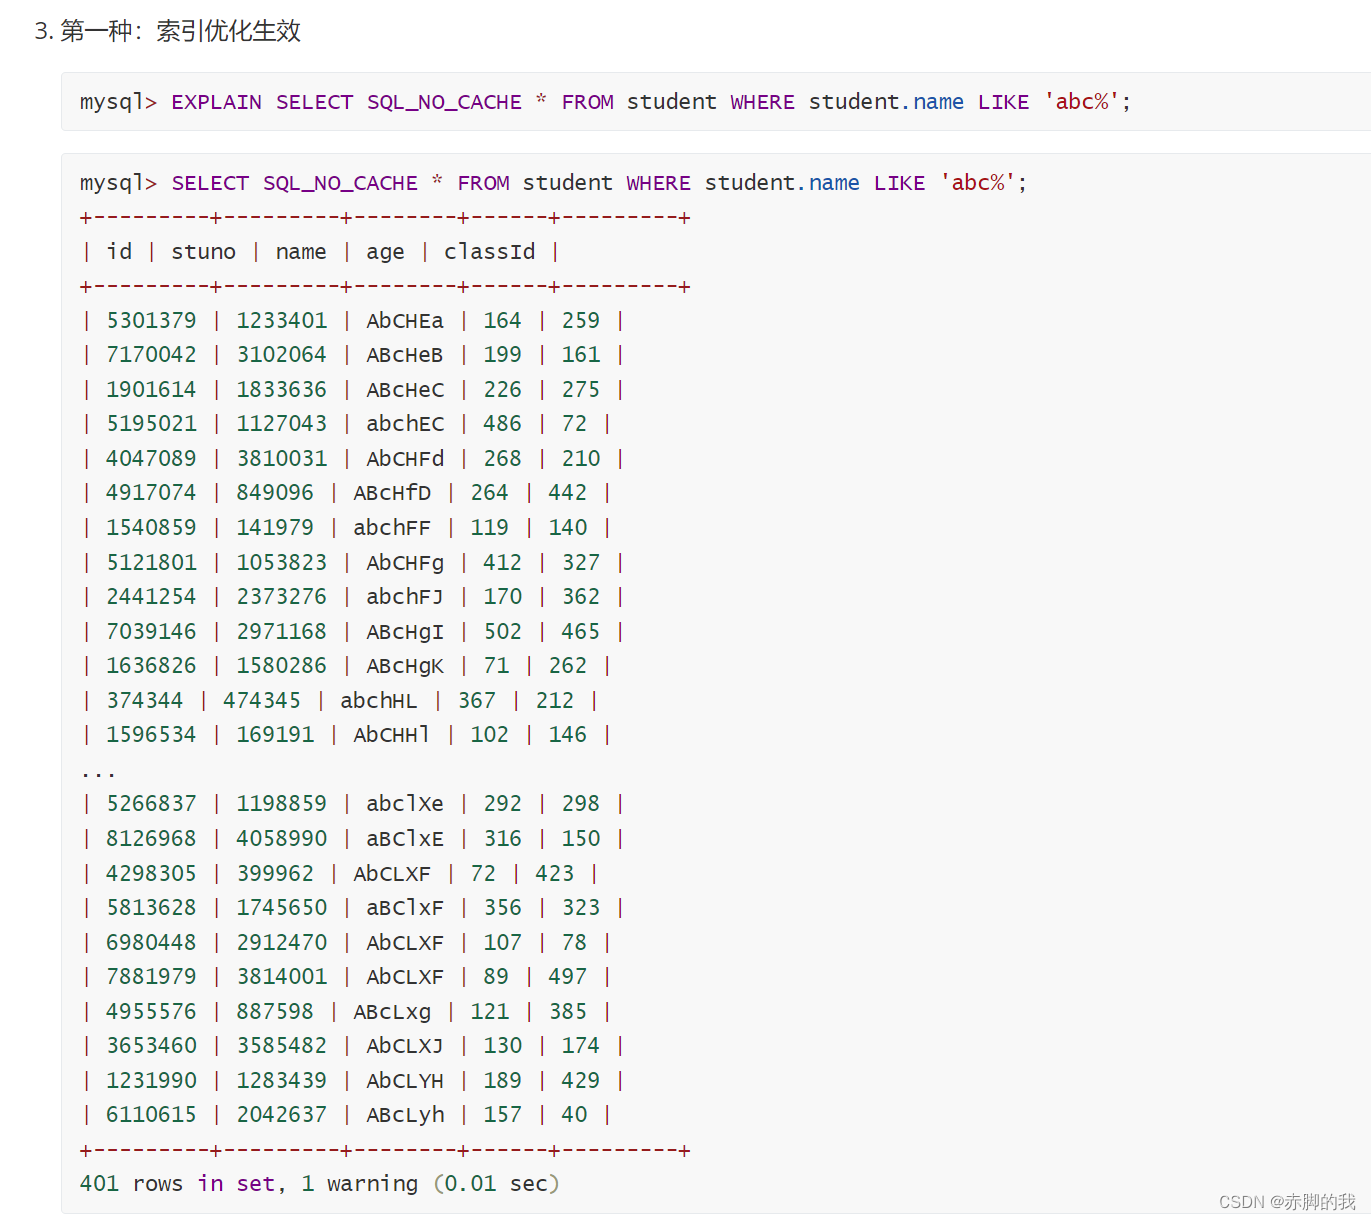The height and width of the screenshot is (1220, 1371).
Task: Click id value 3653460
Action: [x=151, y=1046]
